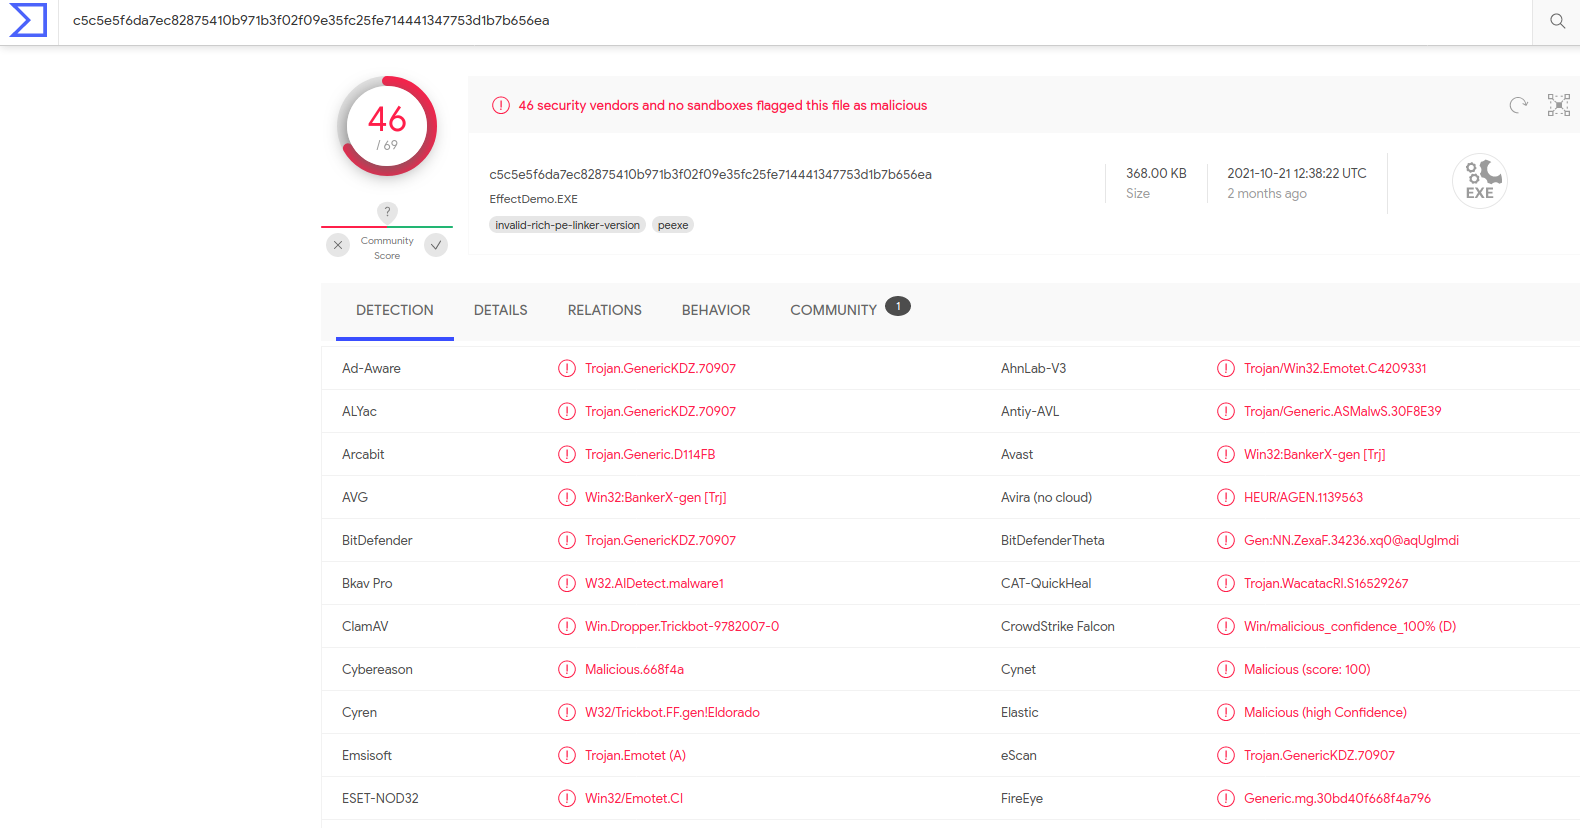Switch to the Details tab
The height and width of the screenshot is (828, 1580).
[x=500, y=310]
